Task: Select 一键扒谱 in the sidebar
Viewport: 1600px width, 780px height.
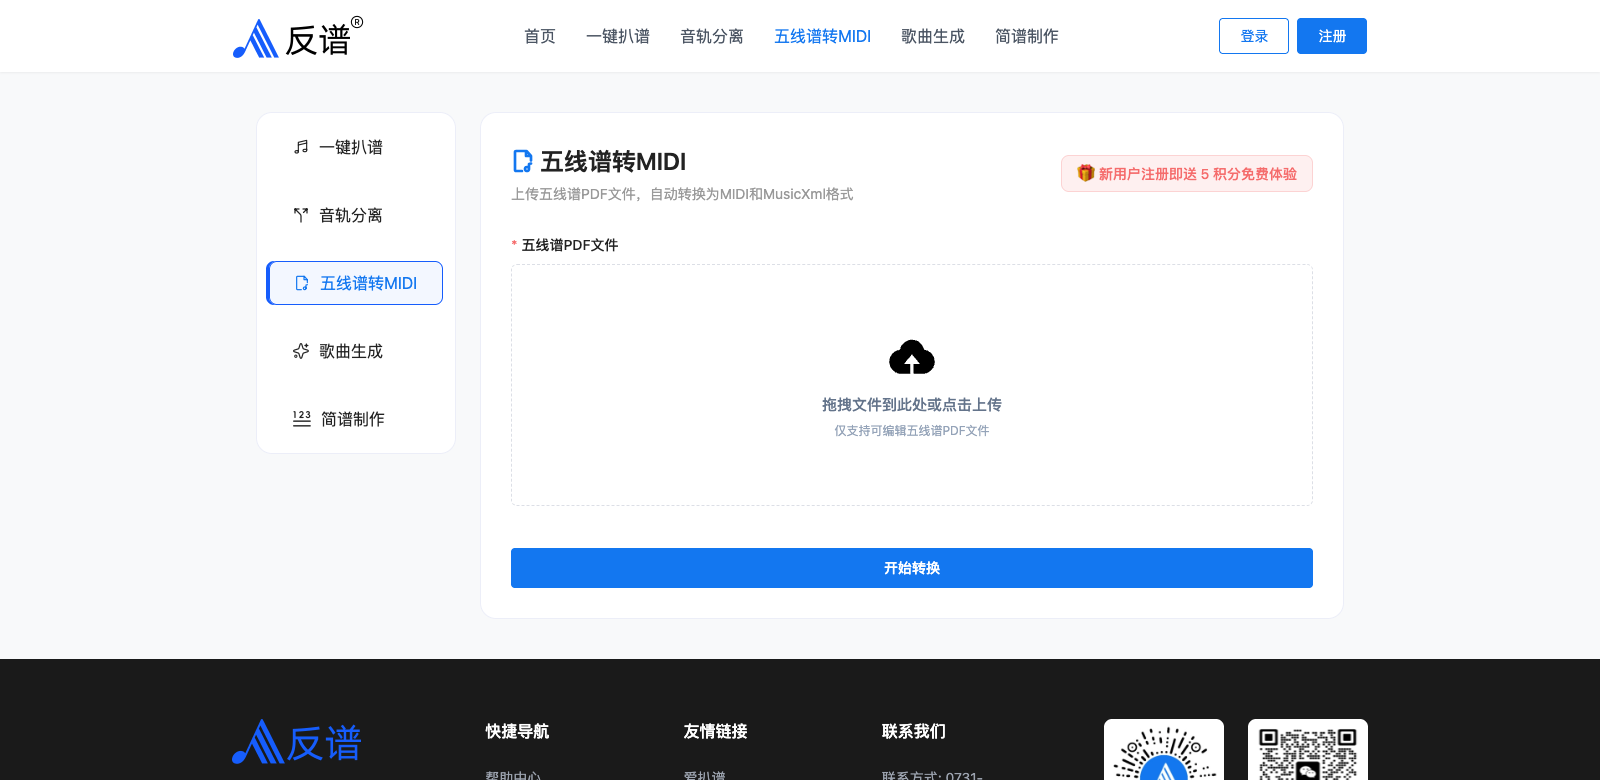Action: [355, 147]
